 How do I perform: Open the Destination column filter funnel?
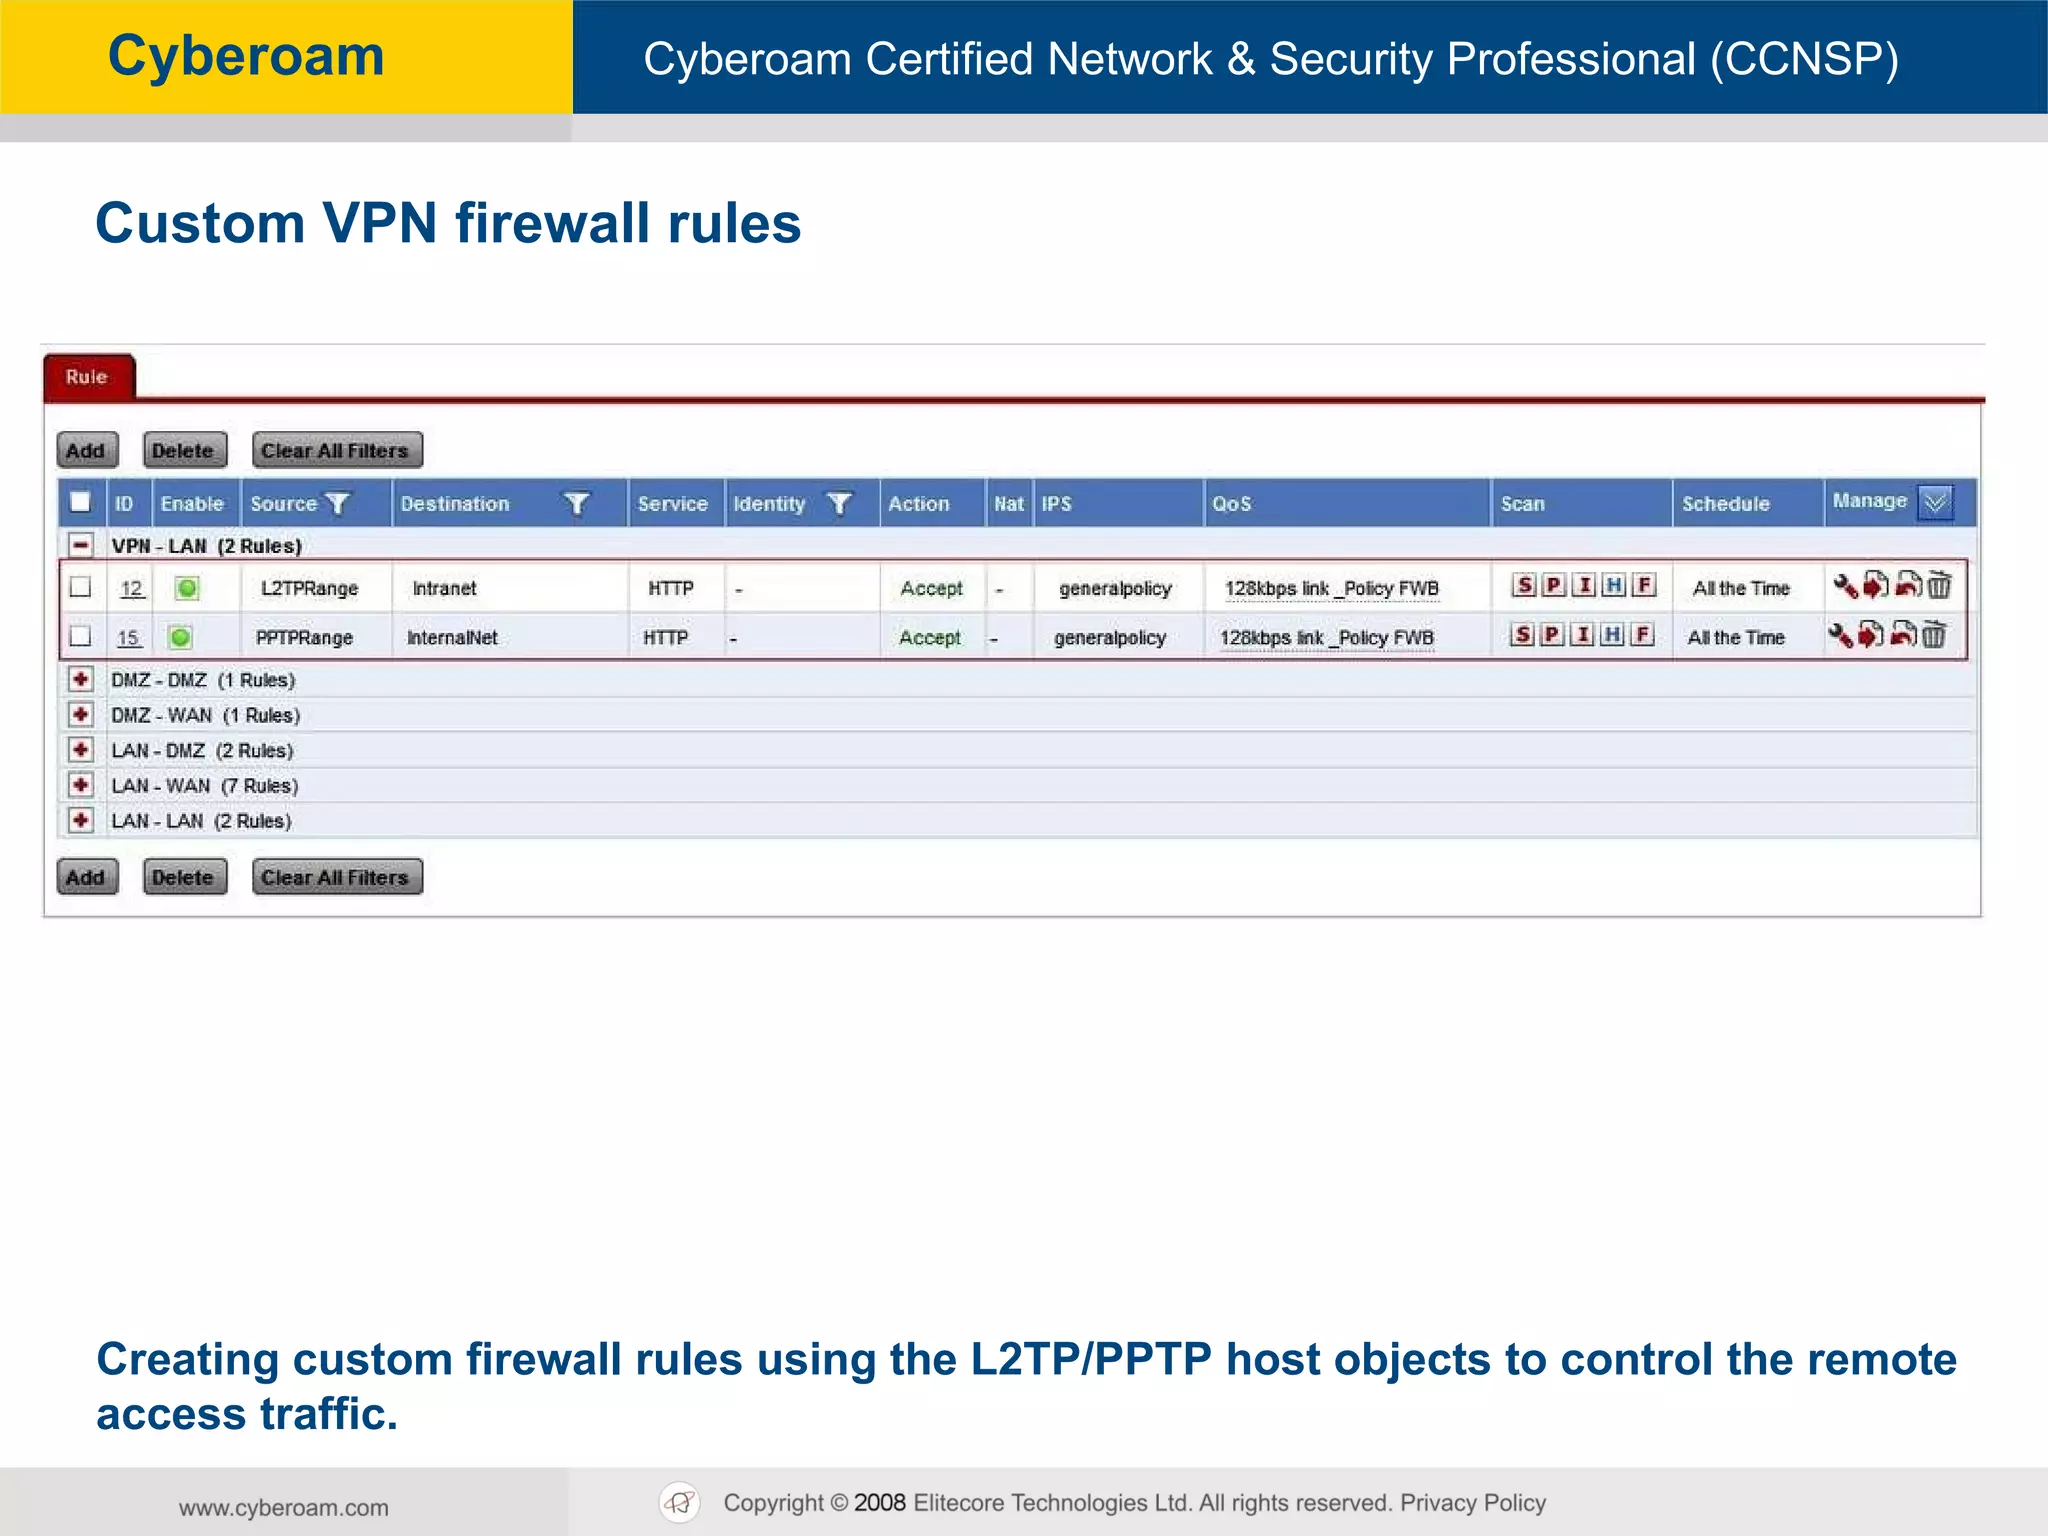pos(576,503)
